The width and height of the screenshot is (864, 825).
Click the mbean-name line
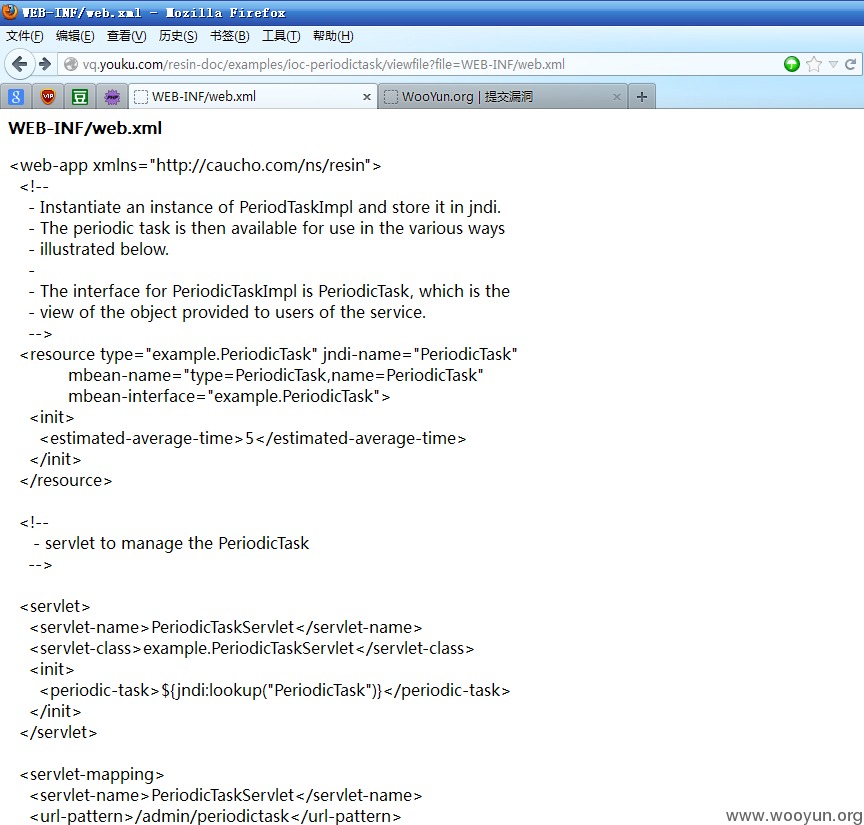tap(276, 375)
